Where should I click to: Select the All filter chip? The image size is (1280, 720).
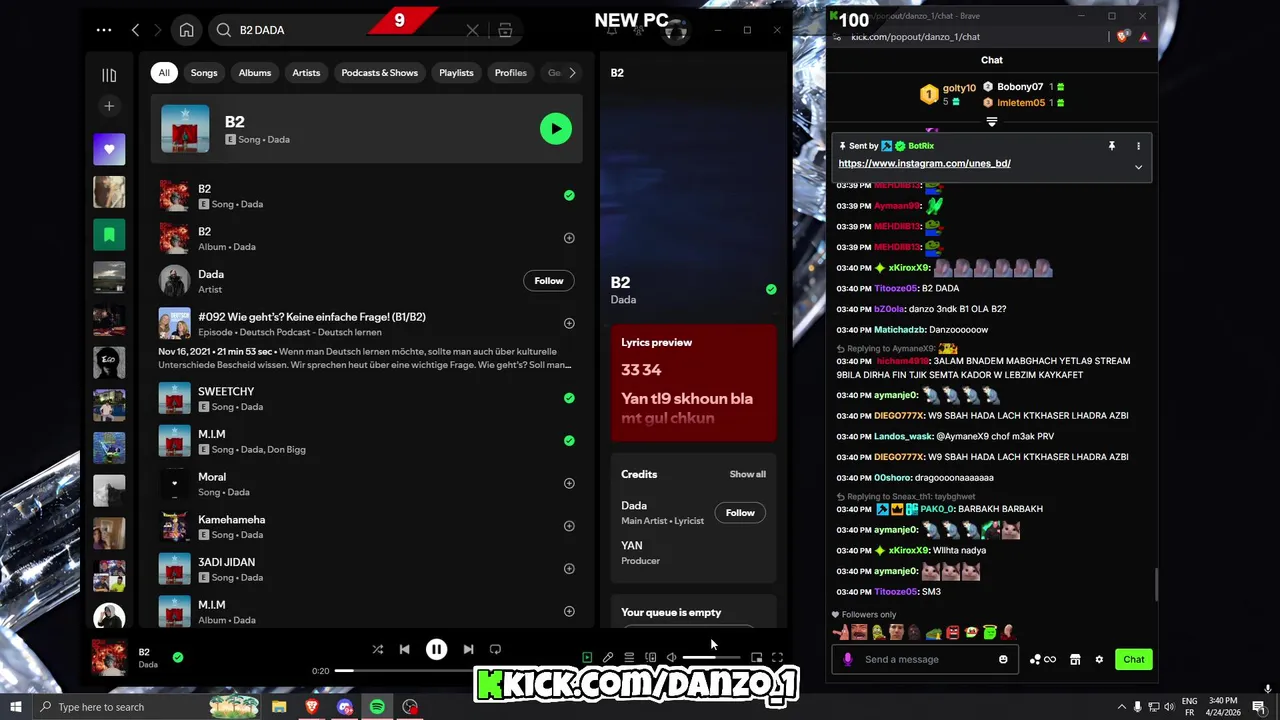[164, 73]
